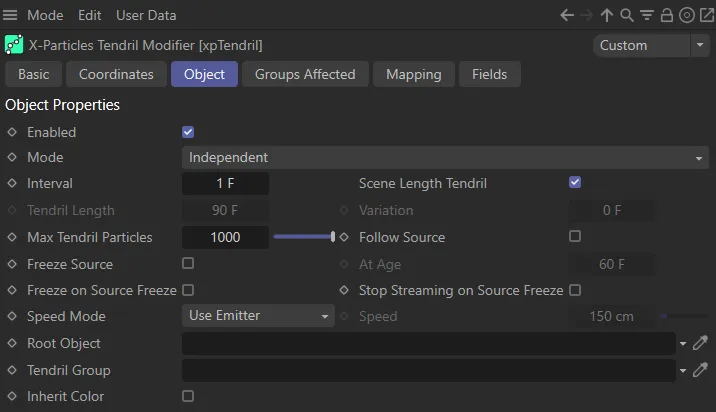
Task: Click the Max Tendril Particles slider
Action: (x=304, y=237)
